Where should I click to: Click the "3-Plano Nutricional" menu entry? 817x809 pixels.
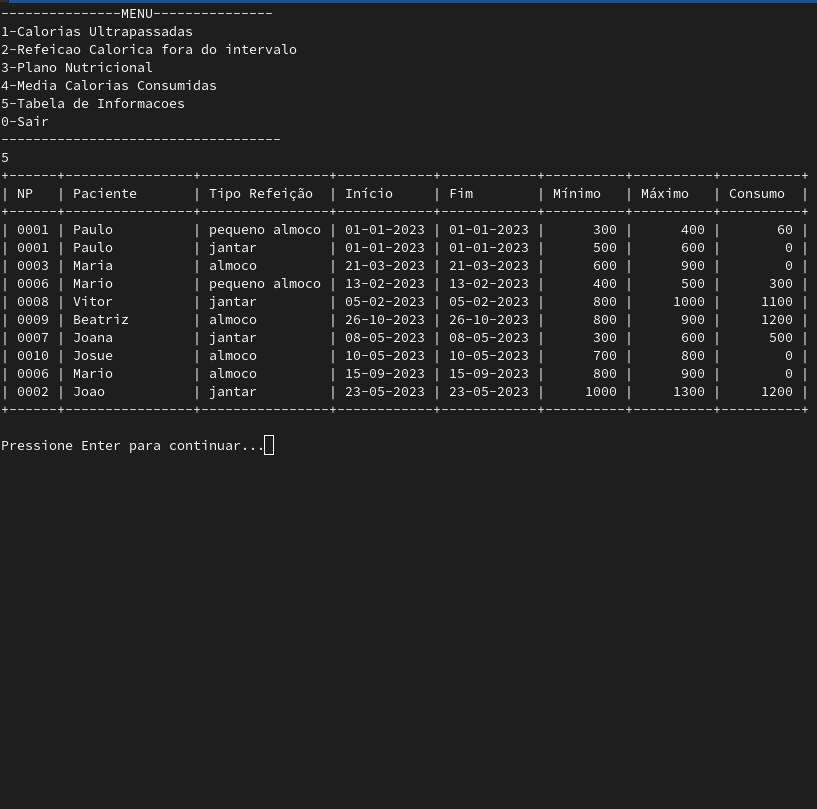click(x=77, y=68)
